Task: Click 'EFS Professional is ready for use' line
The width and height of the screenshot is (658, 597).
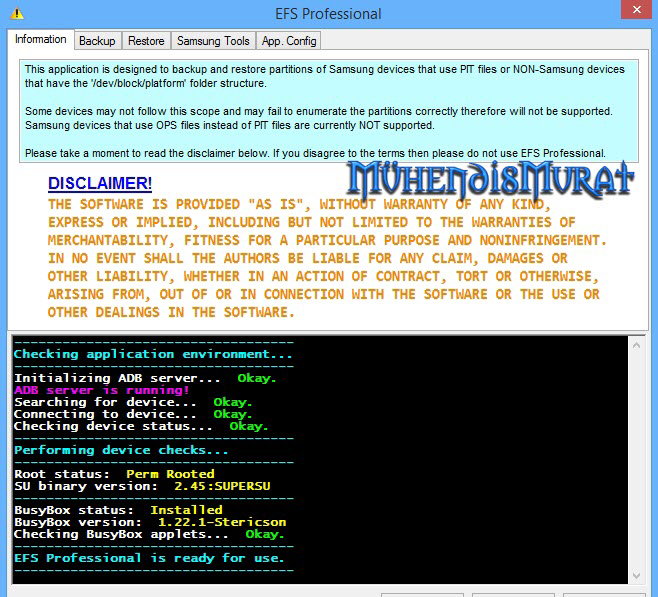Action: [148, 558]
